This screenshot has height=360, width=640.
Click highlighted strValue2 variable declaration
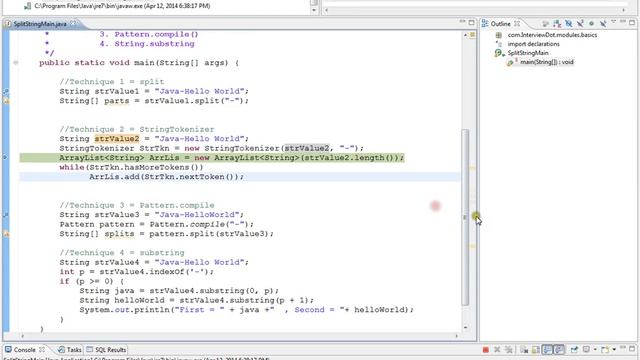pos(117,139)
